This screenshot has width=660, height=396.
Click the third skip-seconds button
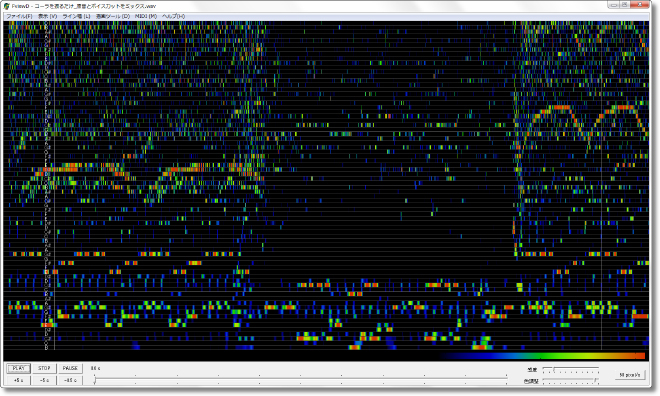point(70,380)
